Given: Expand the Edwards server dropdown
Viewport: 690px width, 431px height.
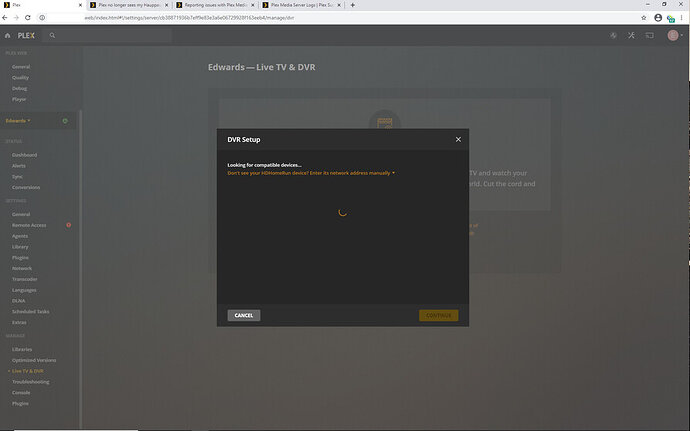Looking at the screenshot, I should [18, 121].
